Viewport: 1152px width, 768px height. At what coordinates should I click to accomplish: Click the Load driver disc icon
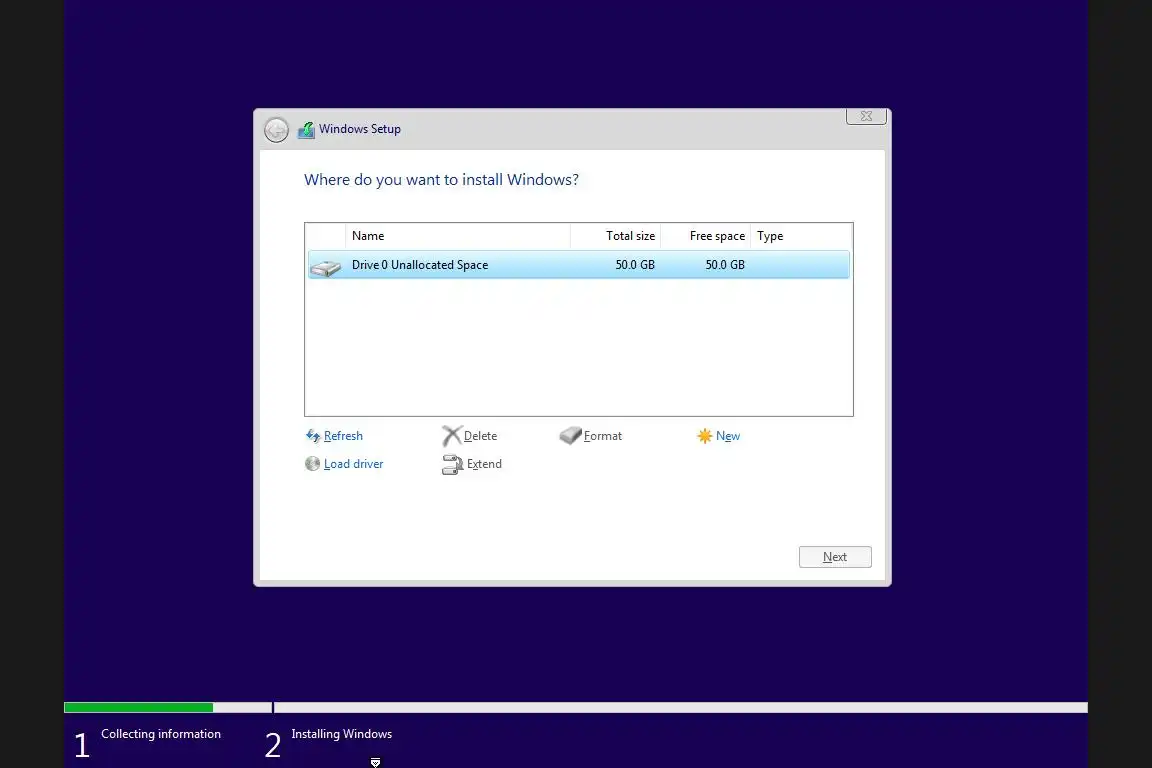pos(312,464)
